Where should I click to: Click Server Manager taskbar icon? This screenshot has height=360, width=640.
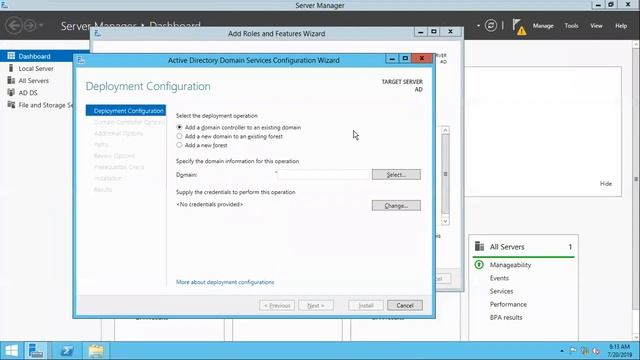(x=36, y=351)
